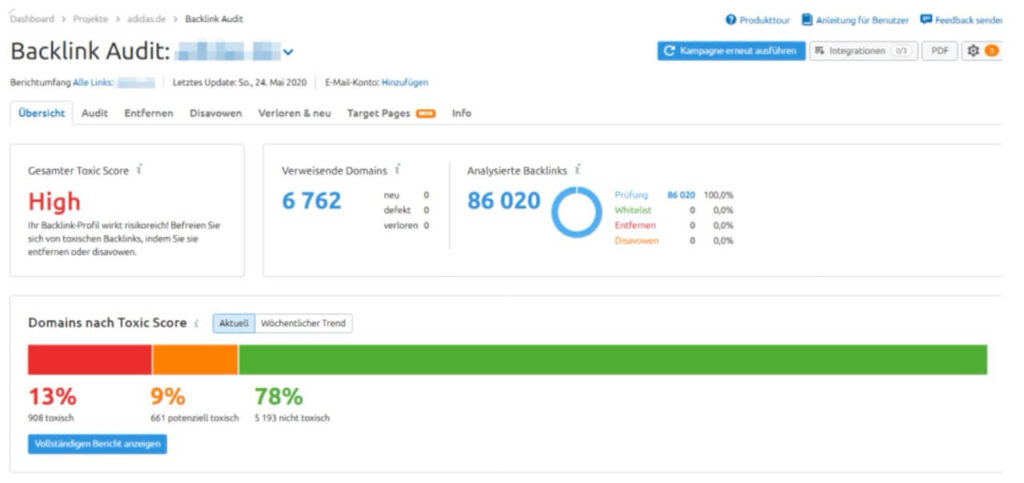
Task: Click the defekt domains count row
Action: (406, 210)
